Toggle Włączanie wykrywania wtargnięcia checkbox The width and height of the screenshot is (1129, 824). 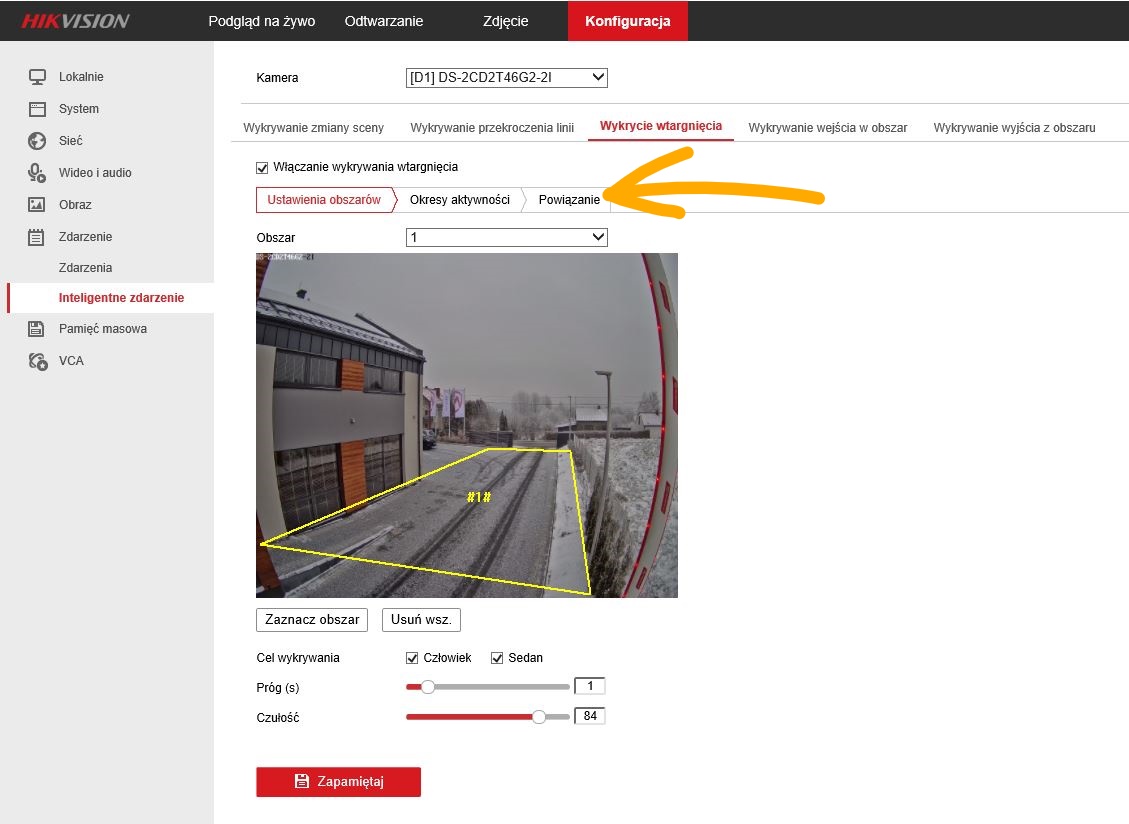click(x=263, y=167)
